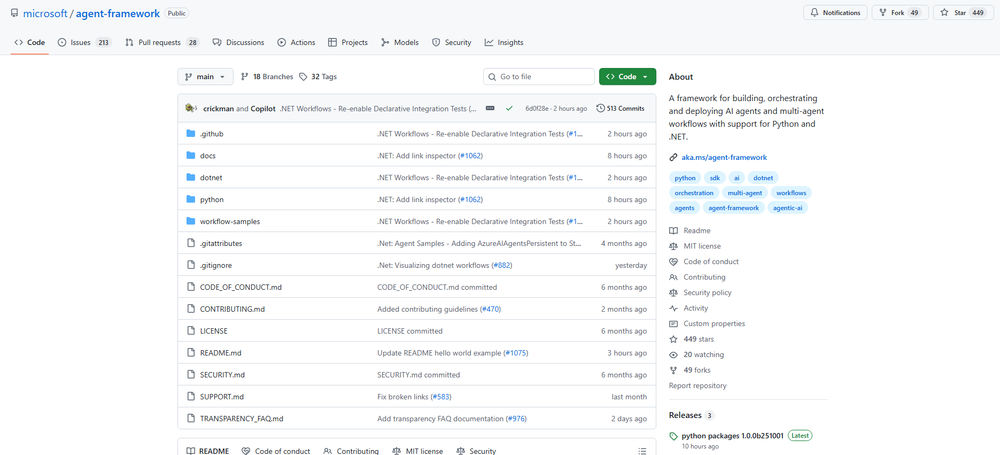Click the link icon beside aka.ms/agent-framework
The height and width of the screenshot is (455, 1000).
pyautogui.click(x=673, y=157)
